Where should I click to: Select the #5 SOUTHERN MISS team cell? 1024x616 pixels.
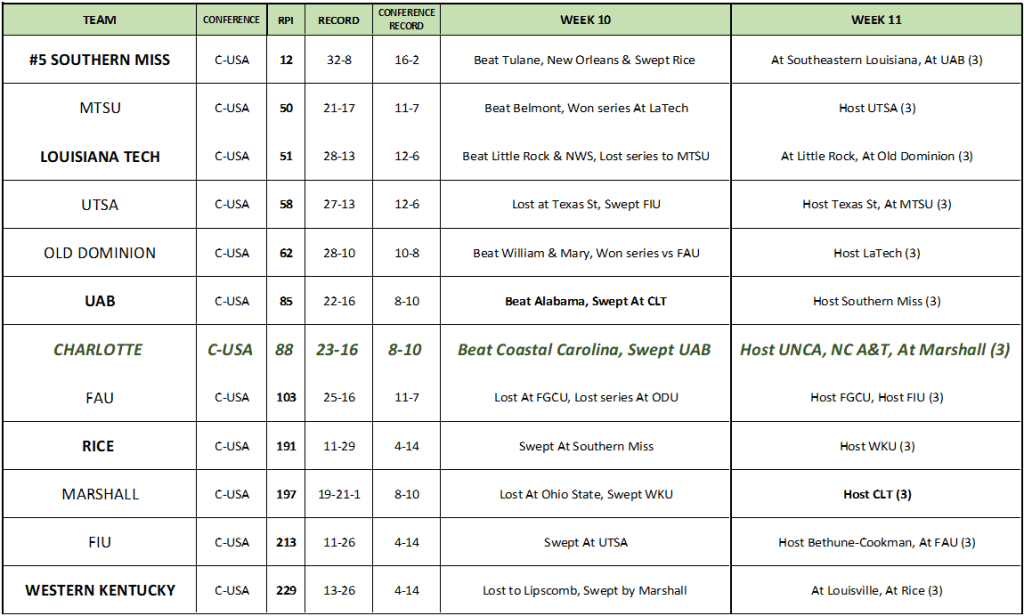coord(98,60)
